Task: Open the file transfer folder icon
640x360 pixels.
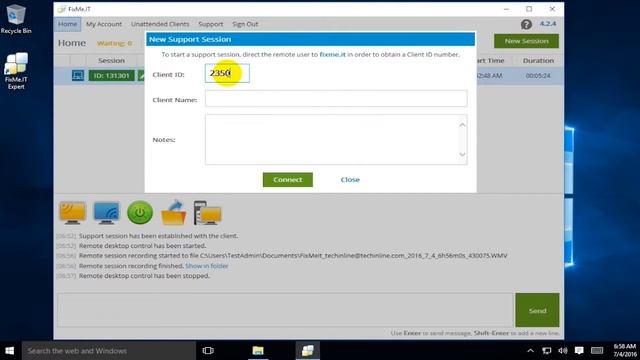Action: click(x=174, y=212)
